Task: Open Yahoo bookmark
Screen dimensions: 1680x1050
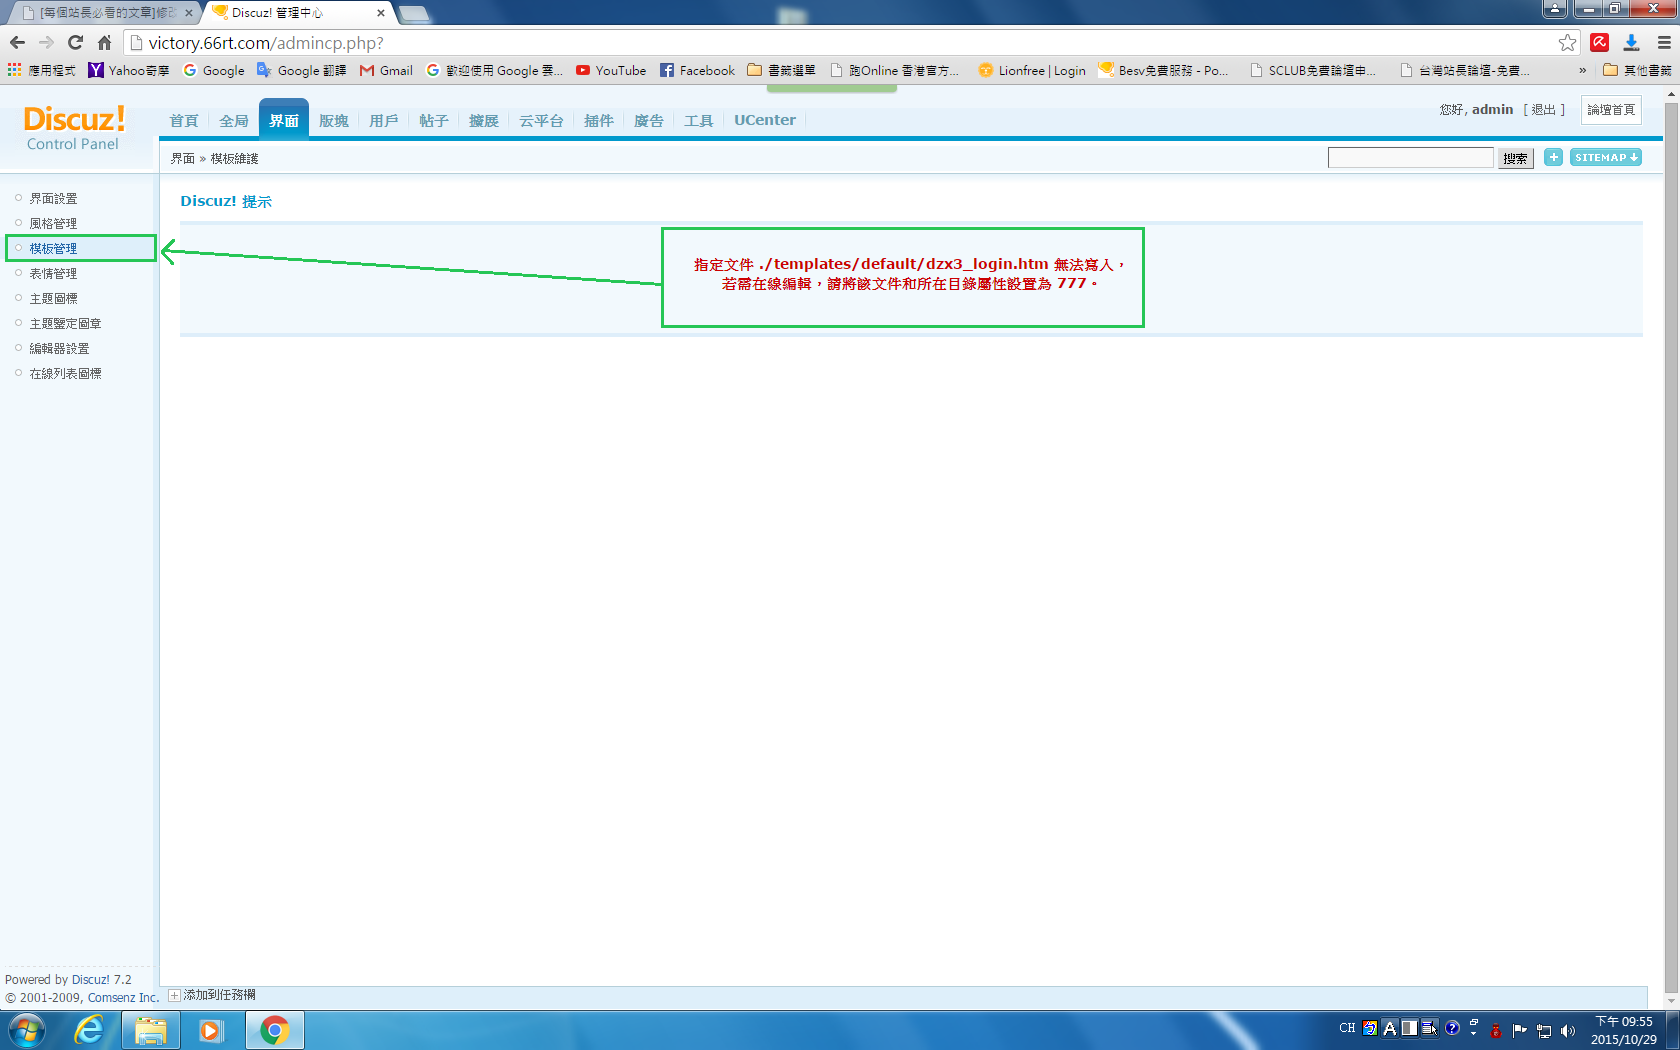Action: click(129, 70)
